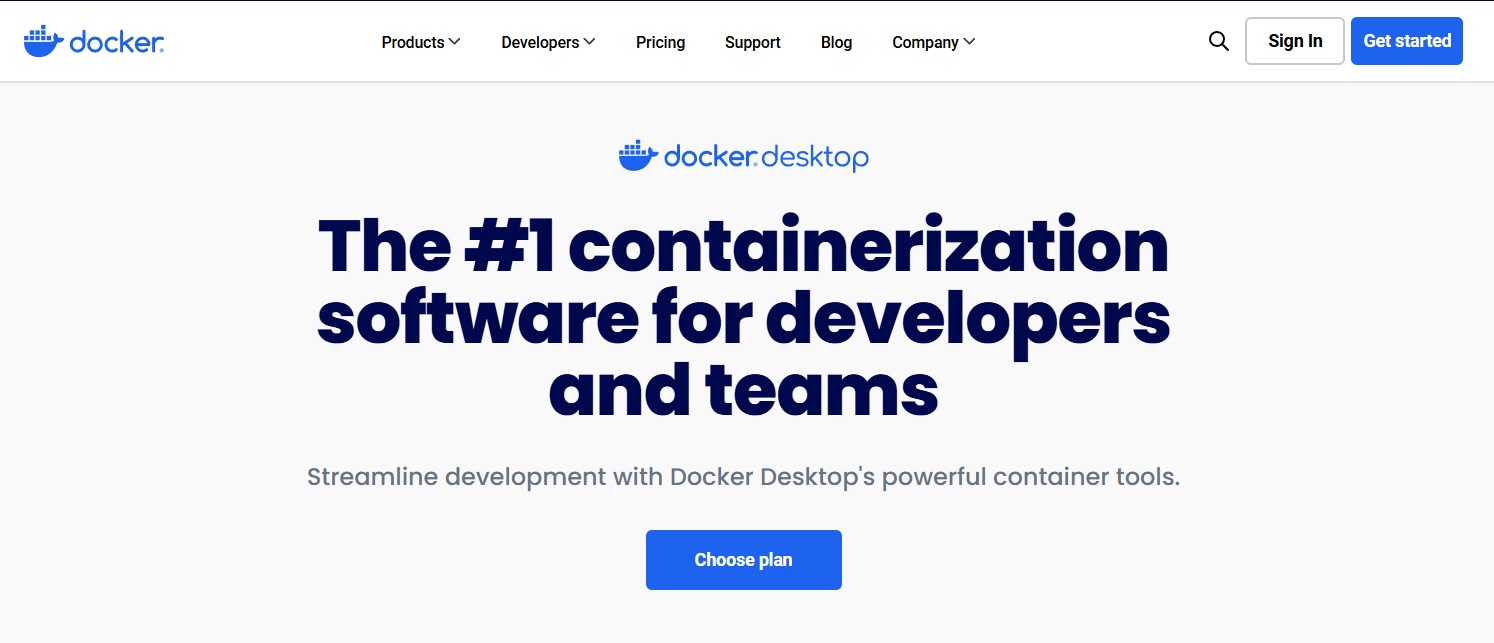
Task: Go to the Pricing page
Action: pyautogui.click(x=660, y=42)
